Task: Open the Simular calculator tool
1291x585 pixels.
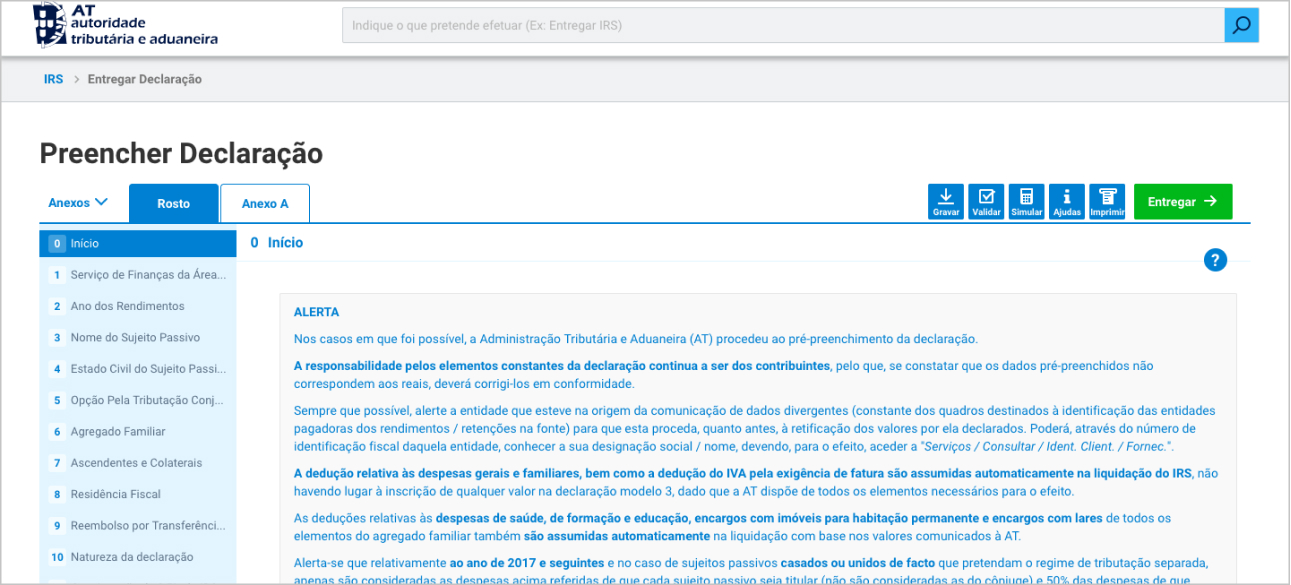Action: pos(1026,201)
